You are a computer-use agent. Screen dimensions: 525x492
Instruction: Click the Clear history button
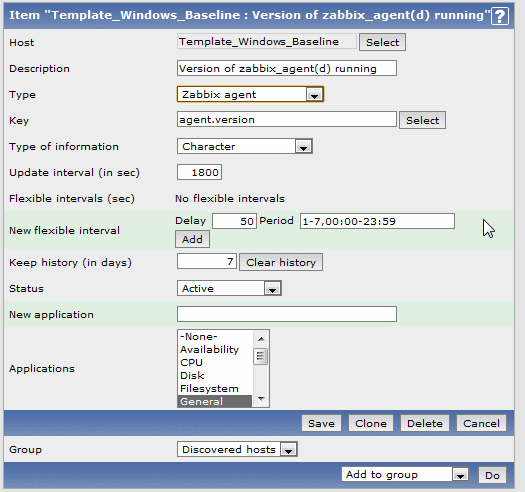[281, 262]
